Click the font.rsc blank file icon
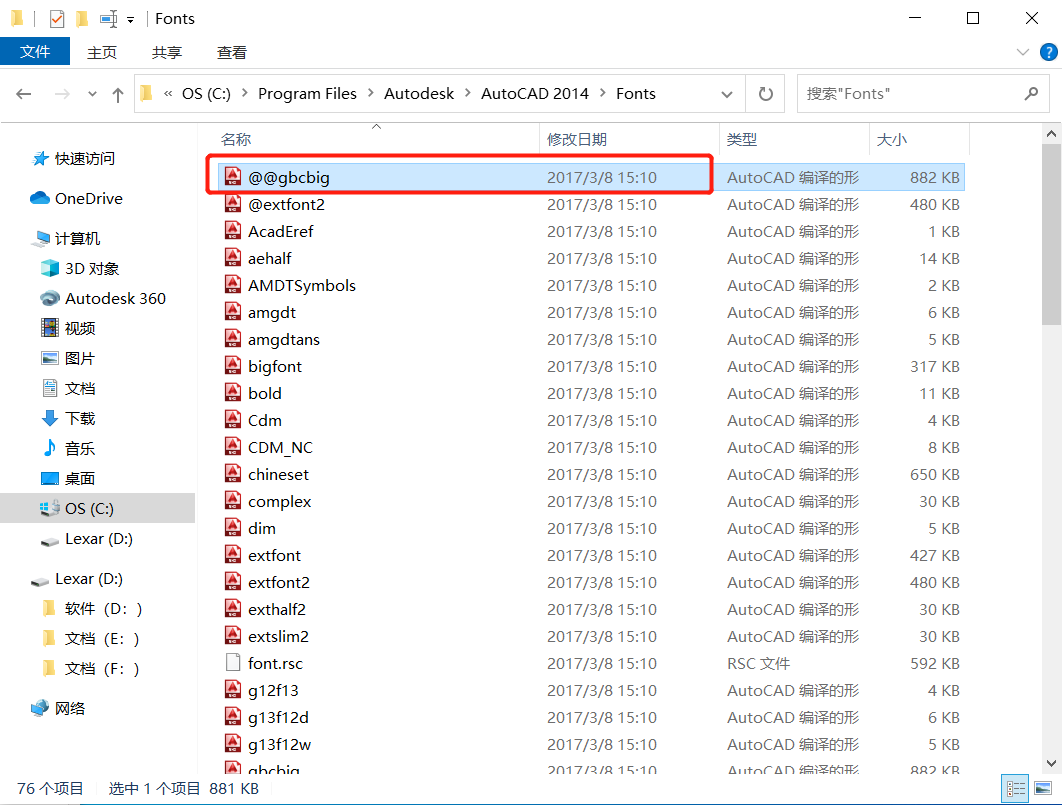 click(x=233, y=663)
